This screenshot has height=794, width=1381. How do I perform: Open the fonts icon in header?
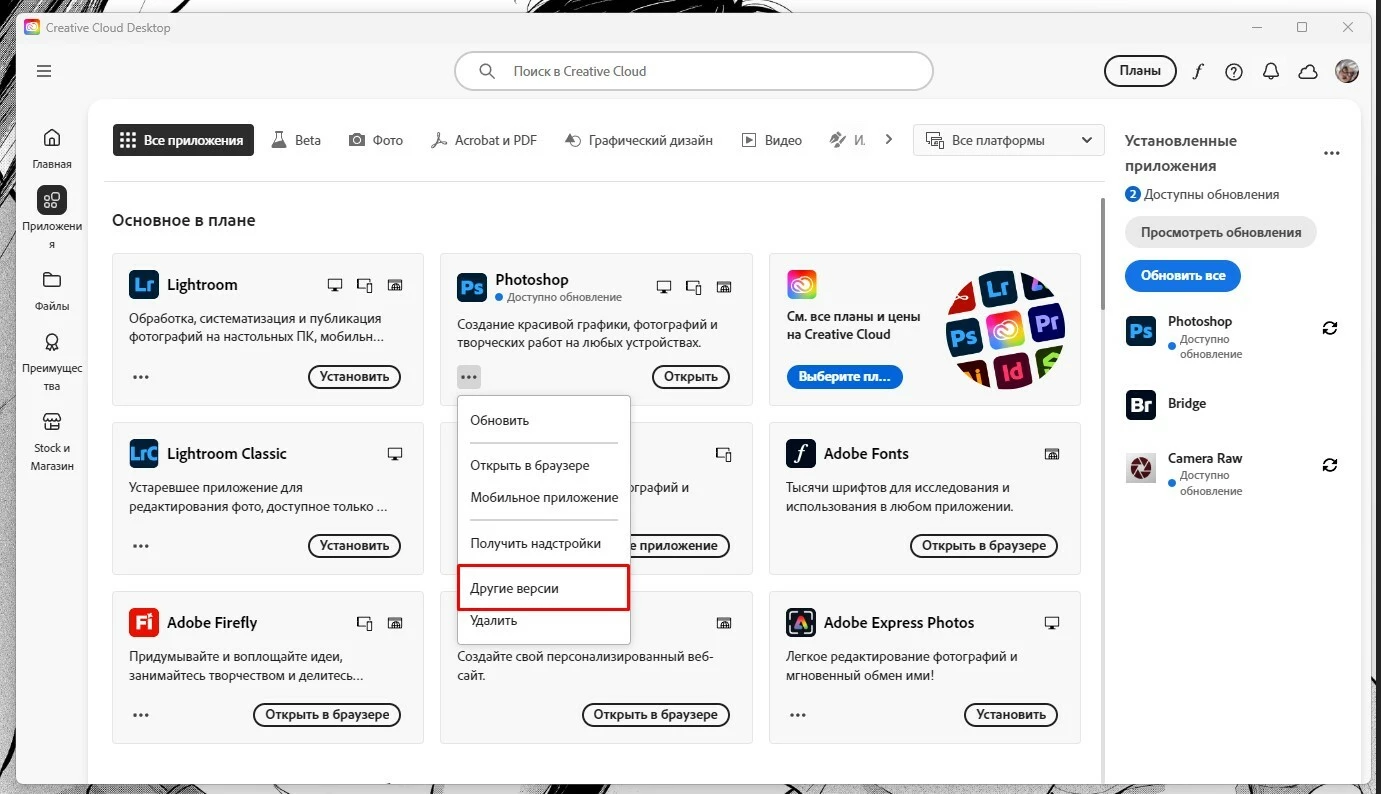(x=1198, y=71)
